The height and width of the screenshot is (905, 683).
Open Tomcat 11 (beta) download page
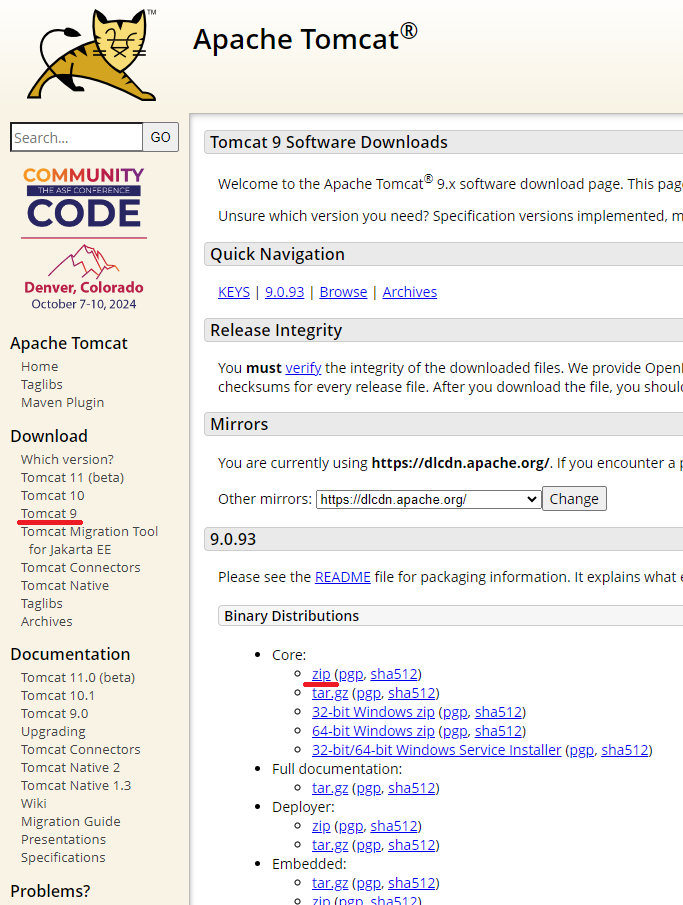(72, 478)
